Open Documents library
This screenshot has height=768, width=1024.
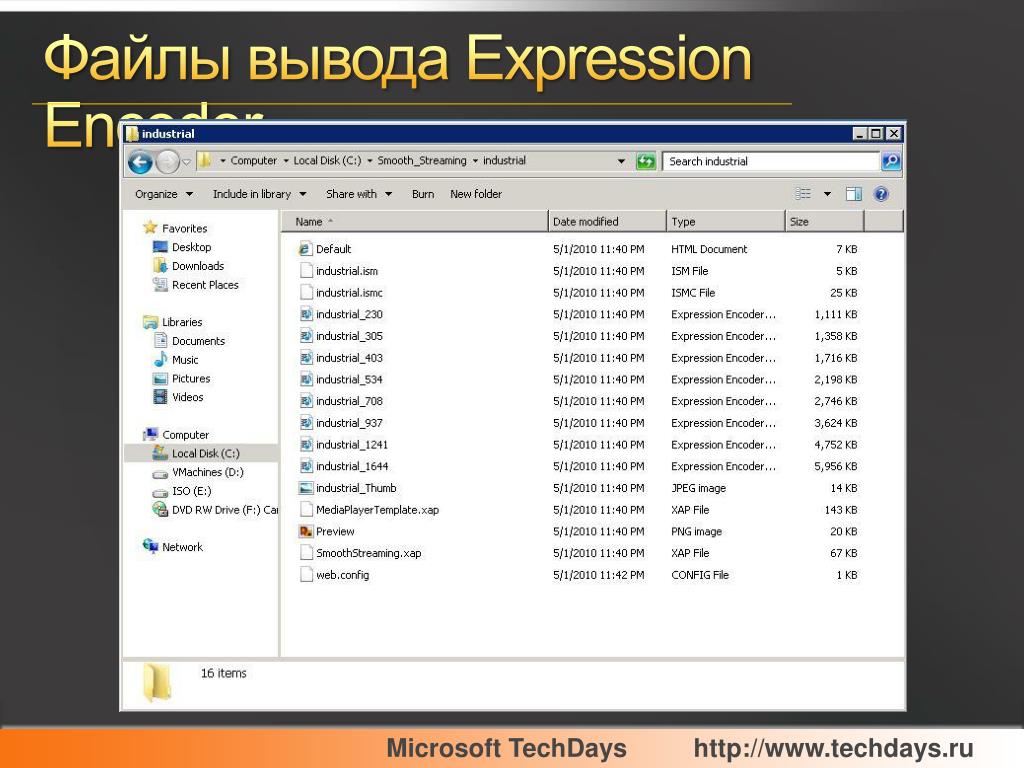pos(198,341)
